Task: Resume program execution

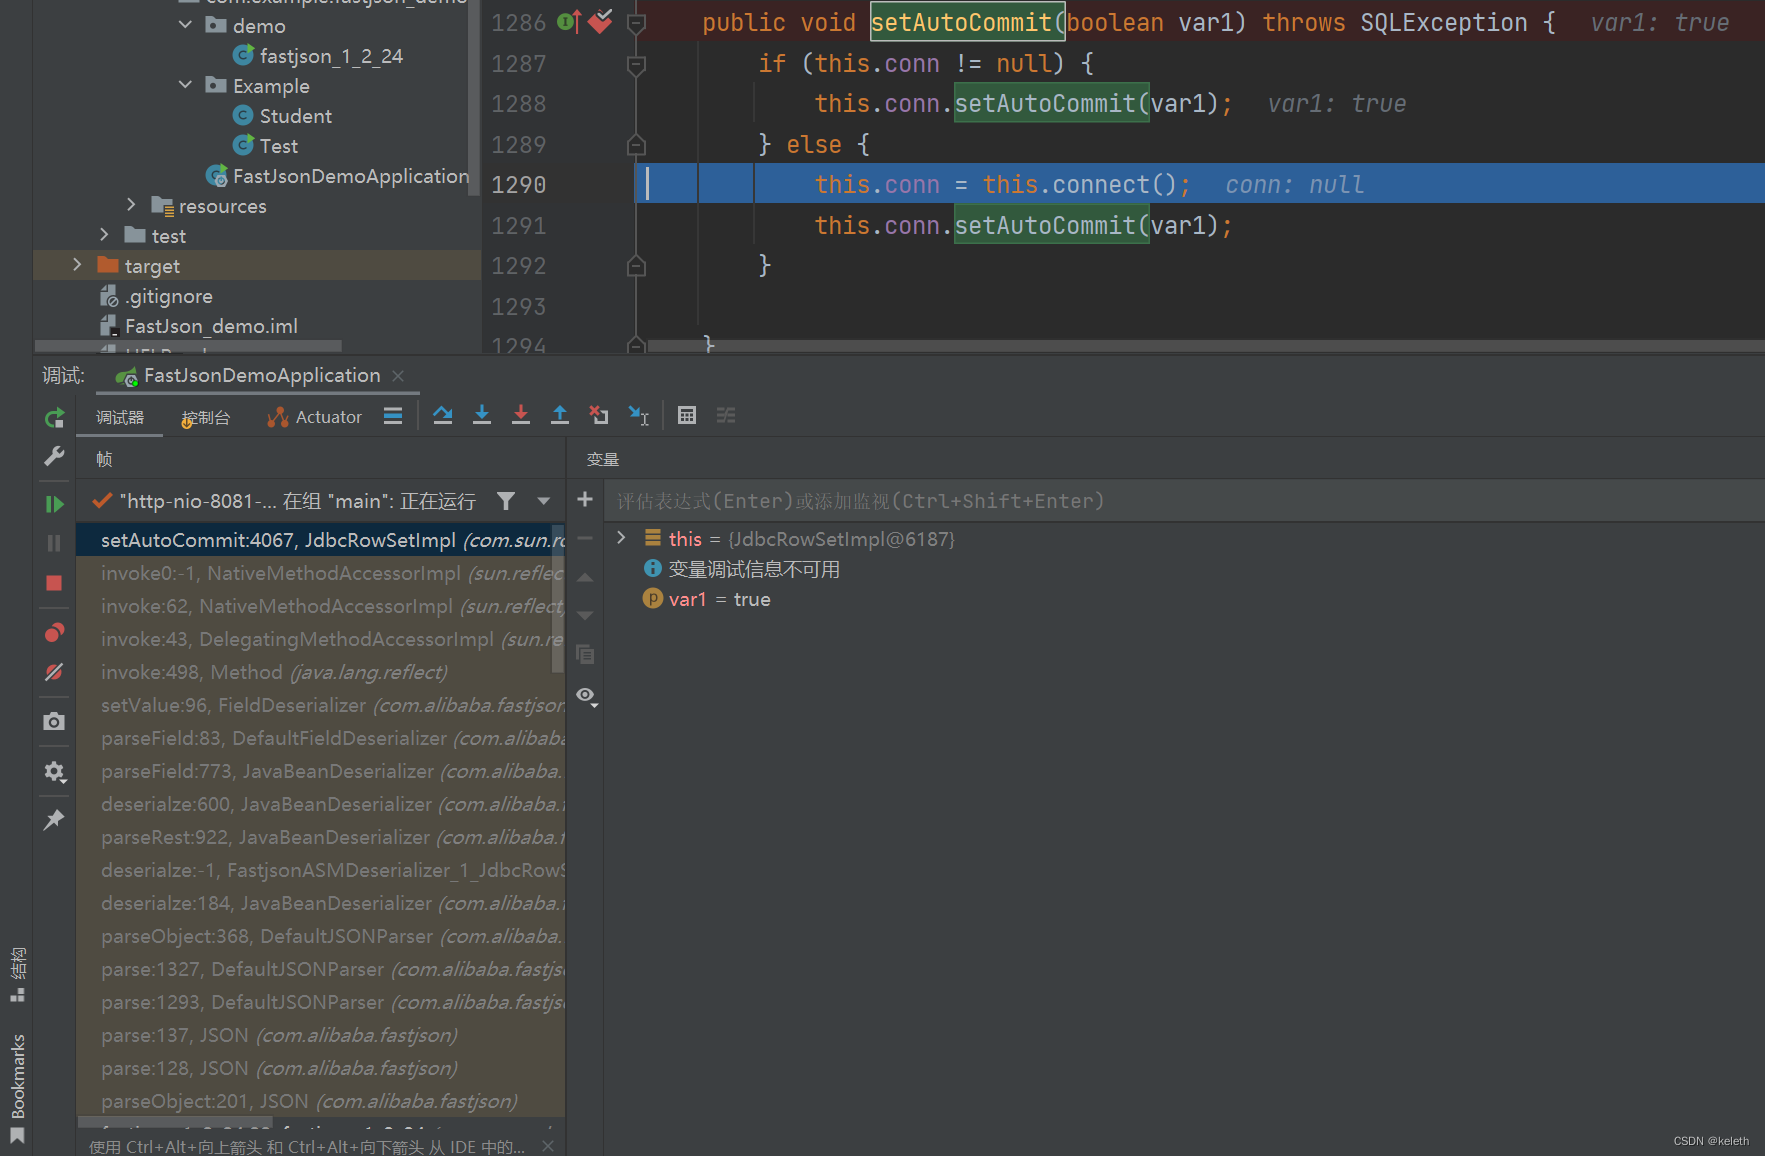Action: click(x=55, y=504)
